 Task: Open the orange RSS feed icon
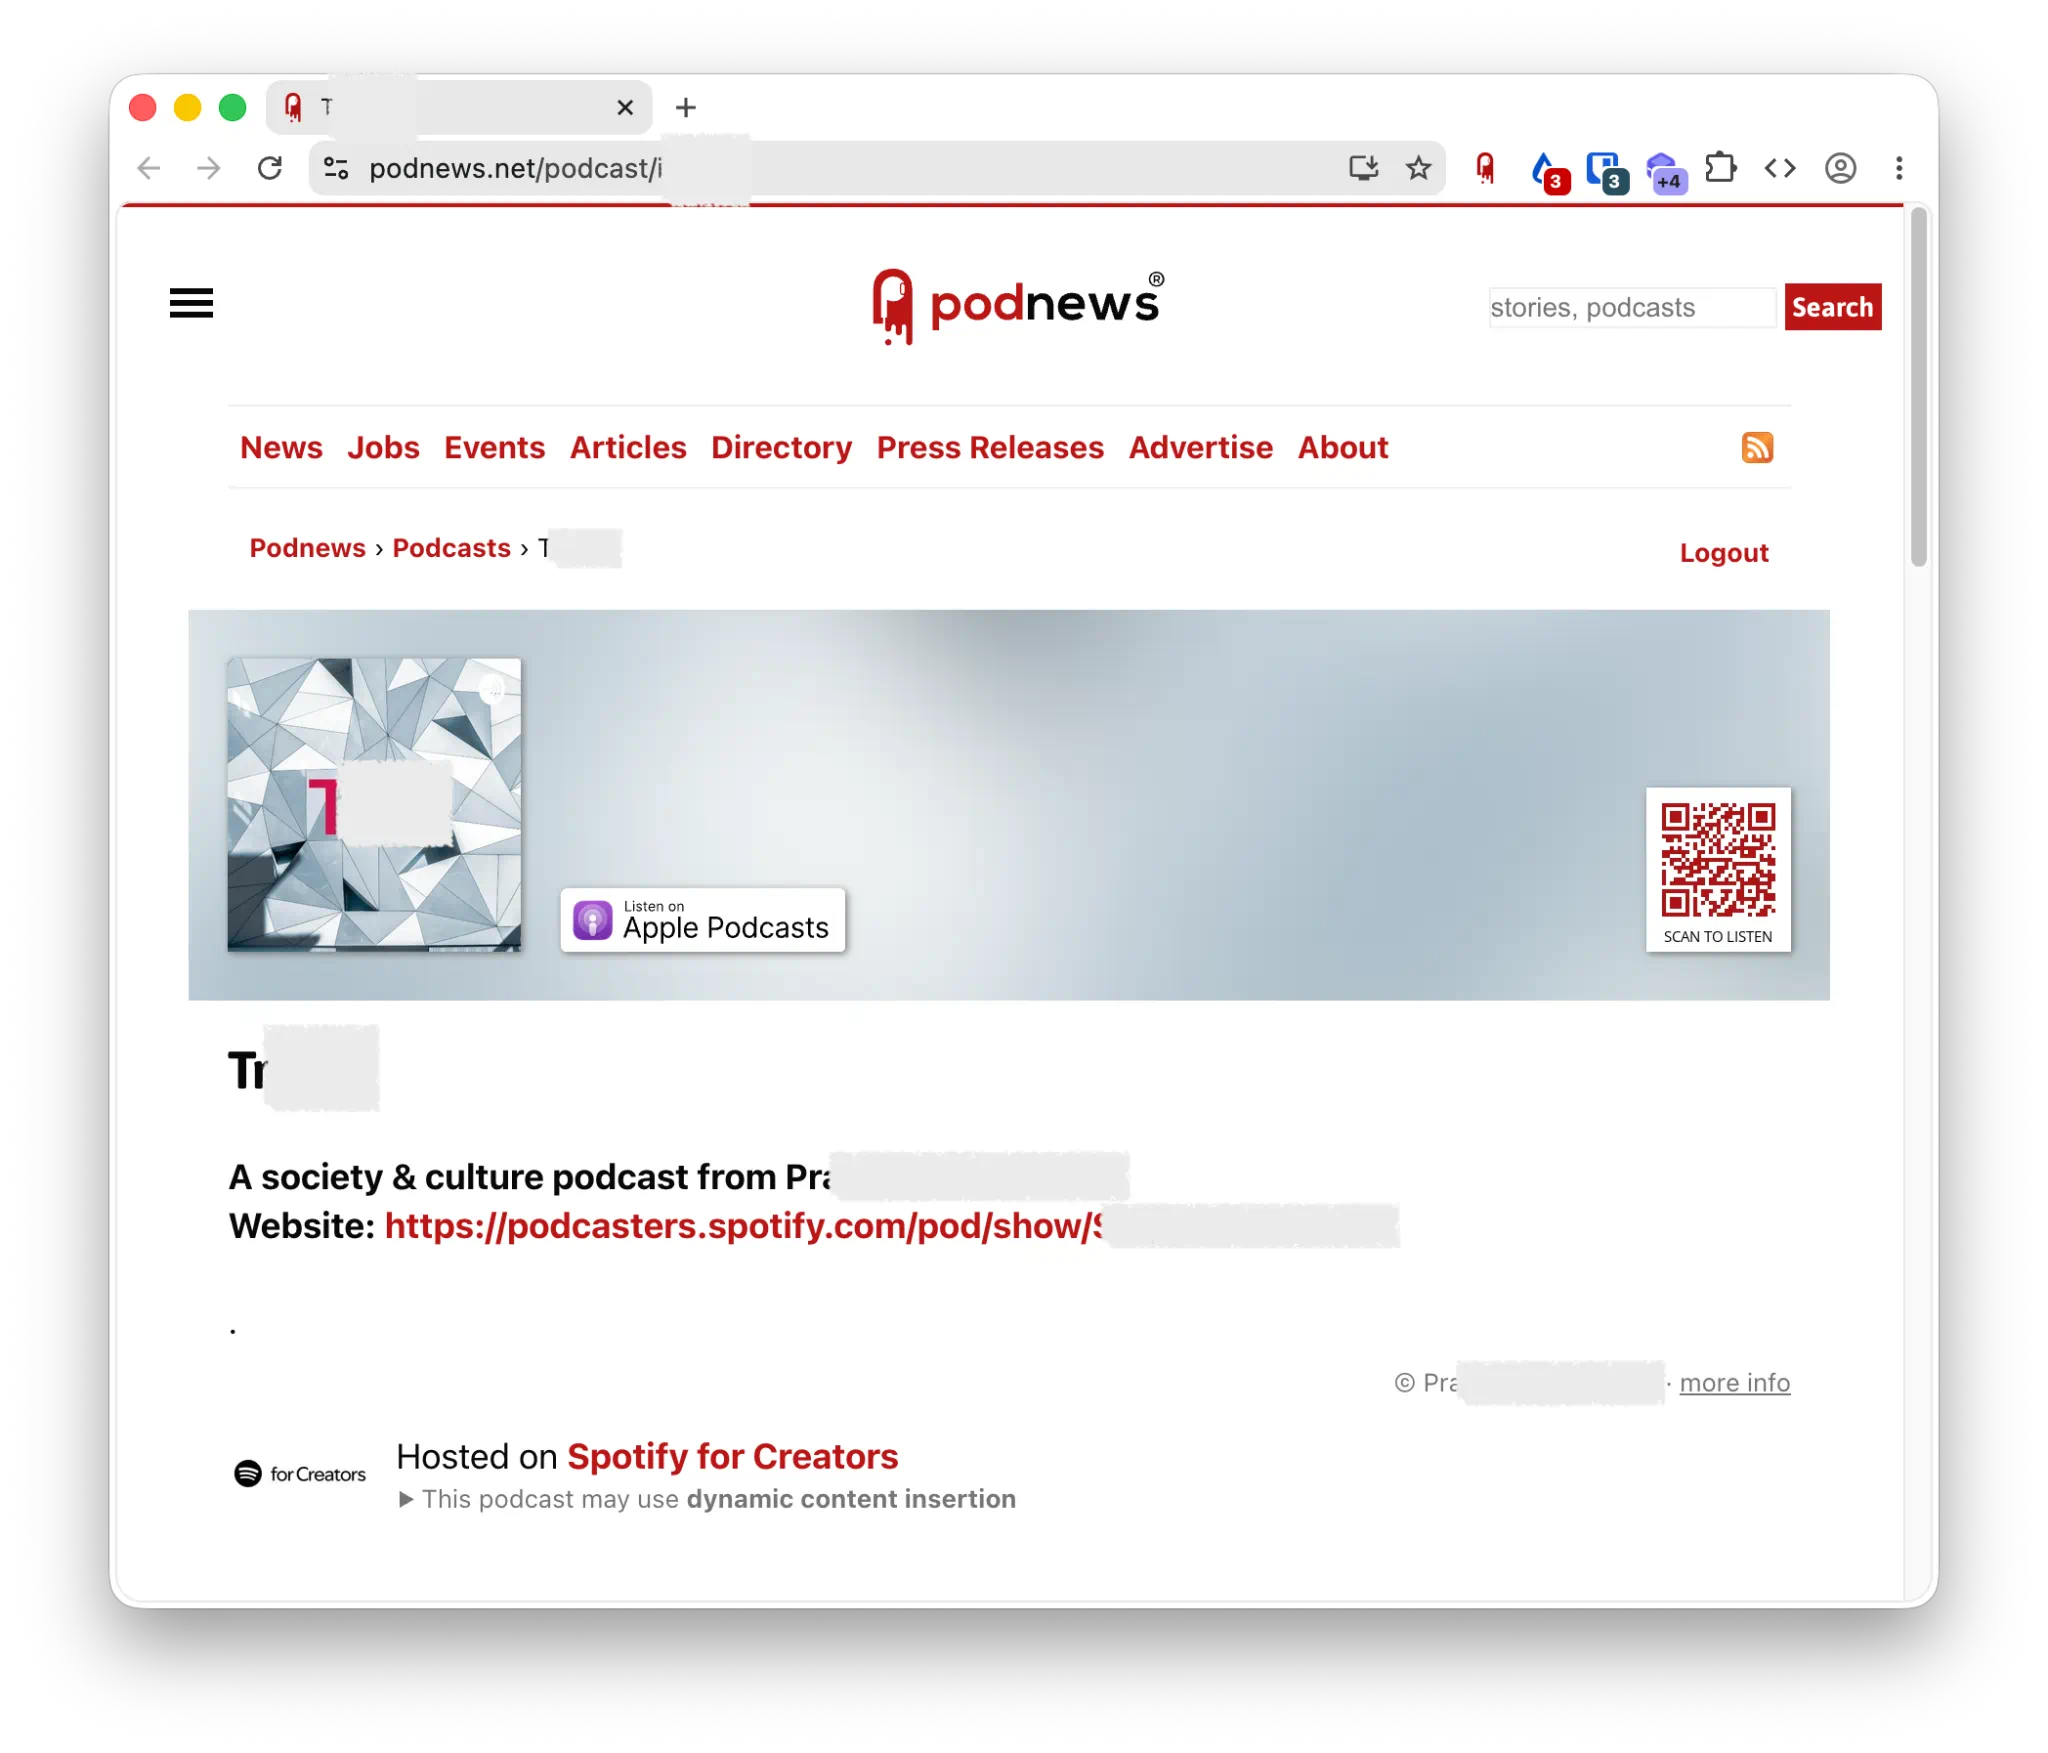[x=1757, y=447]
